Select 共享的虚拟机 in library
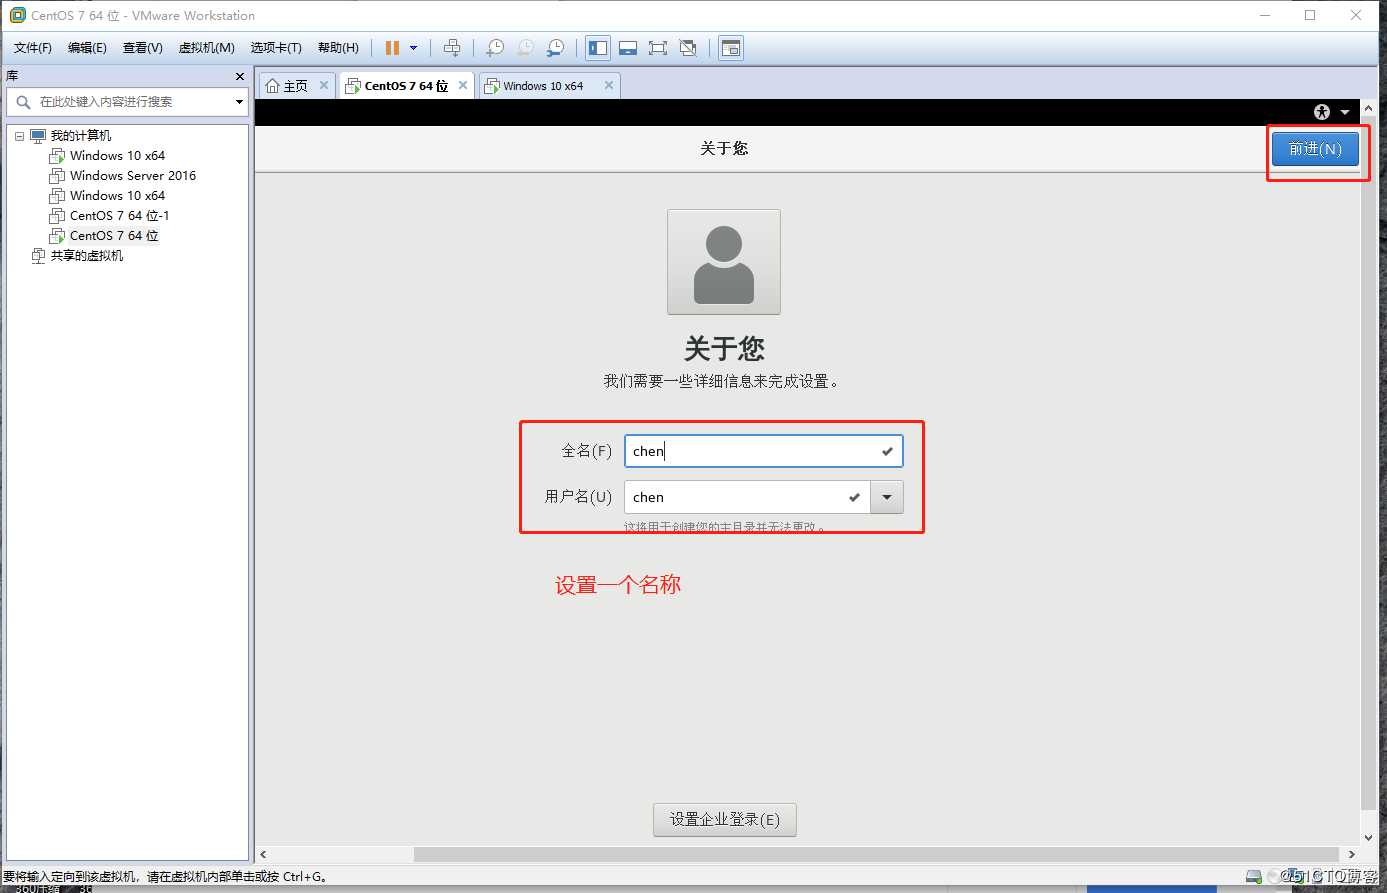1387x893 pixels. point(87,256)
